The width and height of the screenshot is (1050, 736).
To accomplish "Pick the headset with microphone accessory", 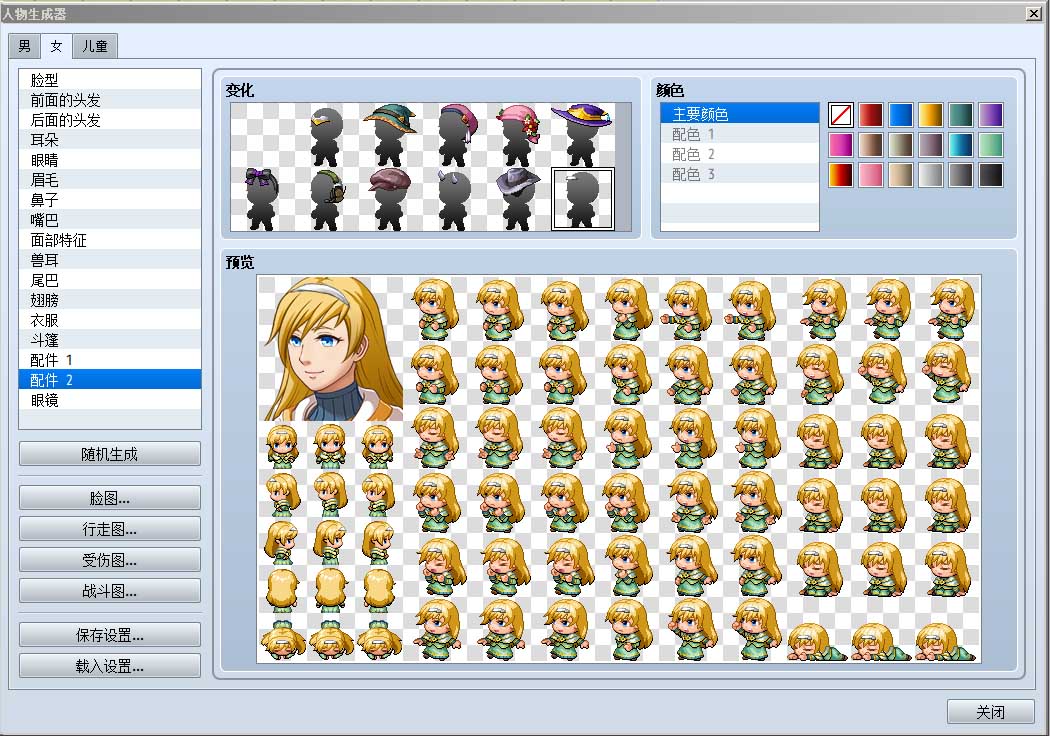I will click(325, 200).
